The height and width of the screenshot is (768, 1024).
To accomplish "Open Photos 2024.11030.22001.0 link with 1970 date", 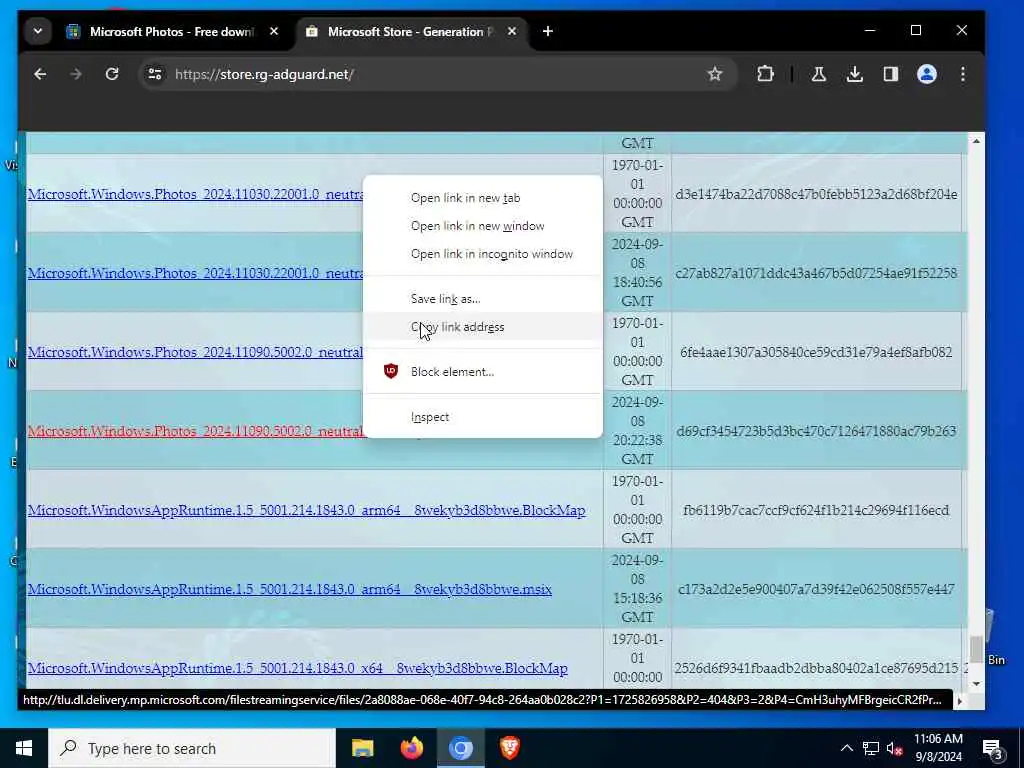I will (x=195, y=194).
